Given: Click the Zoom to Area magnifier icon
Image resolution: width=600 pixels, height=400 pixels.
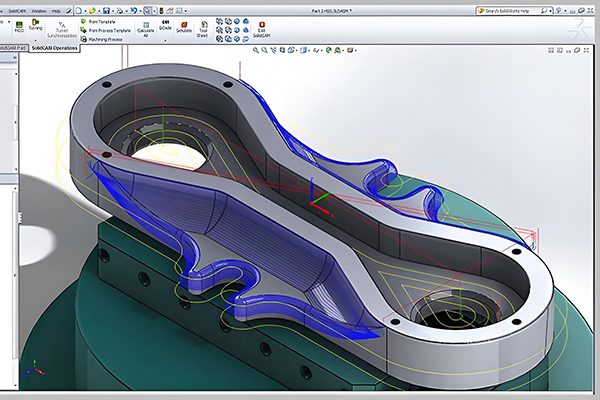Looking at the screenshot, I should point(264,50).
